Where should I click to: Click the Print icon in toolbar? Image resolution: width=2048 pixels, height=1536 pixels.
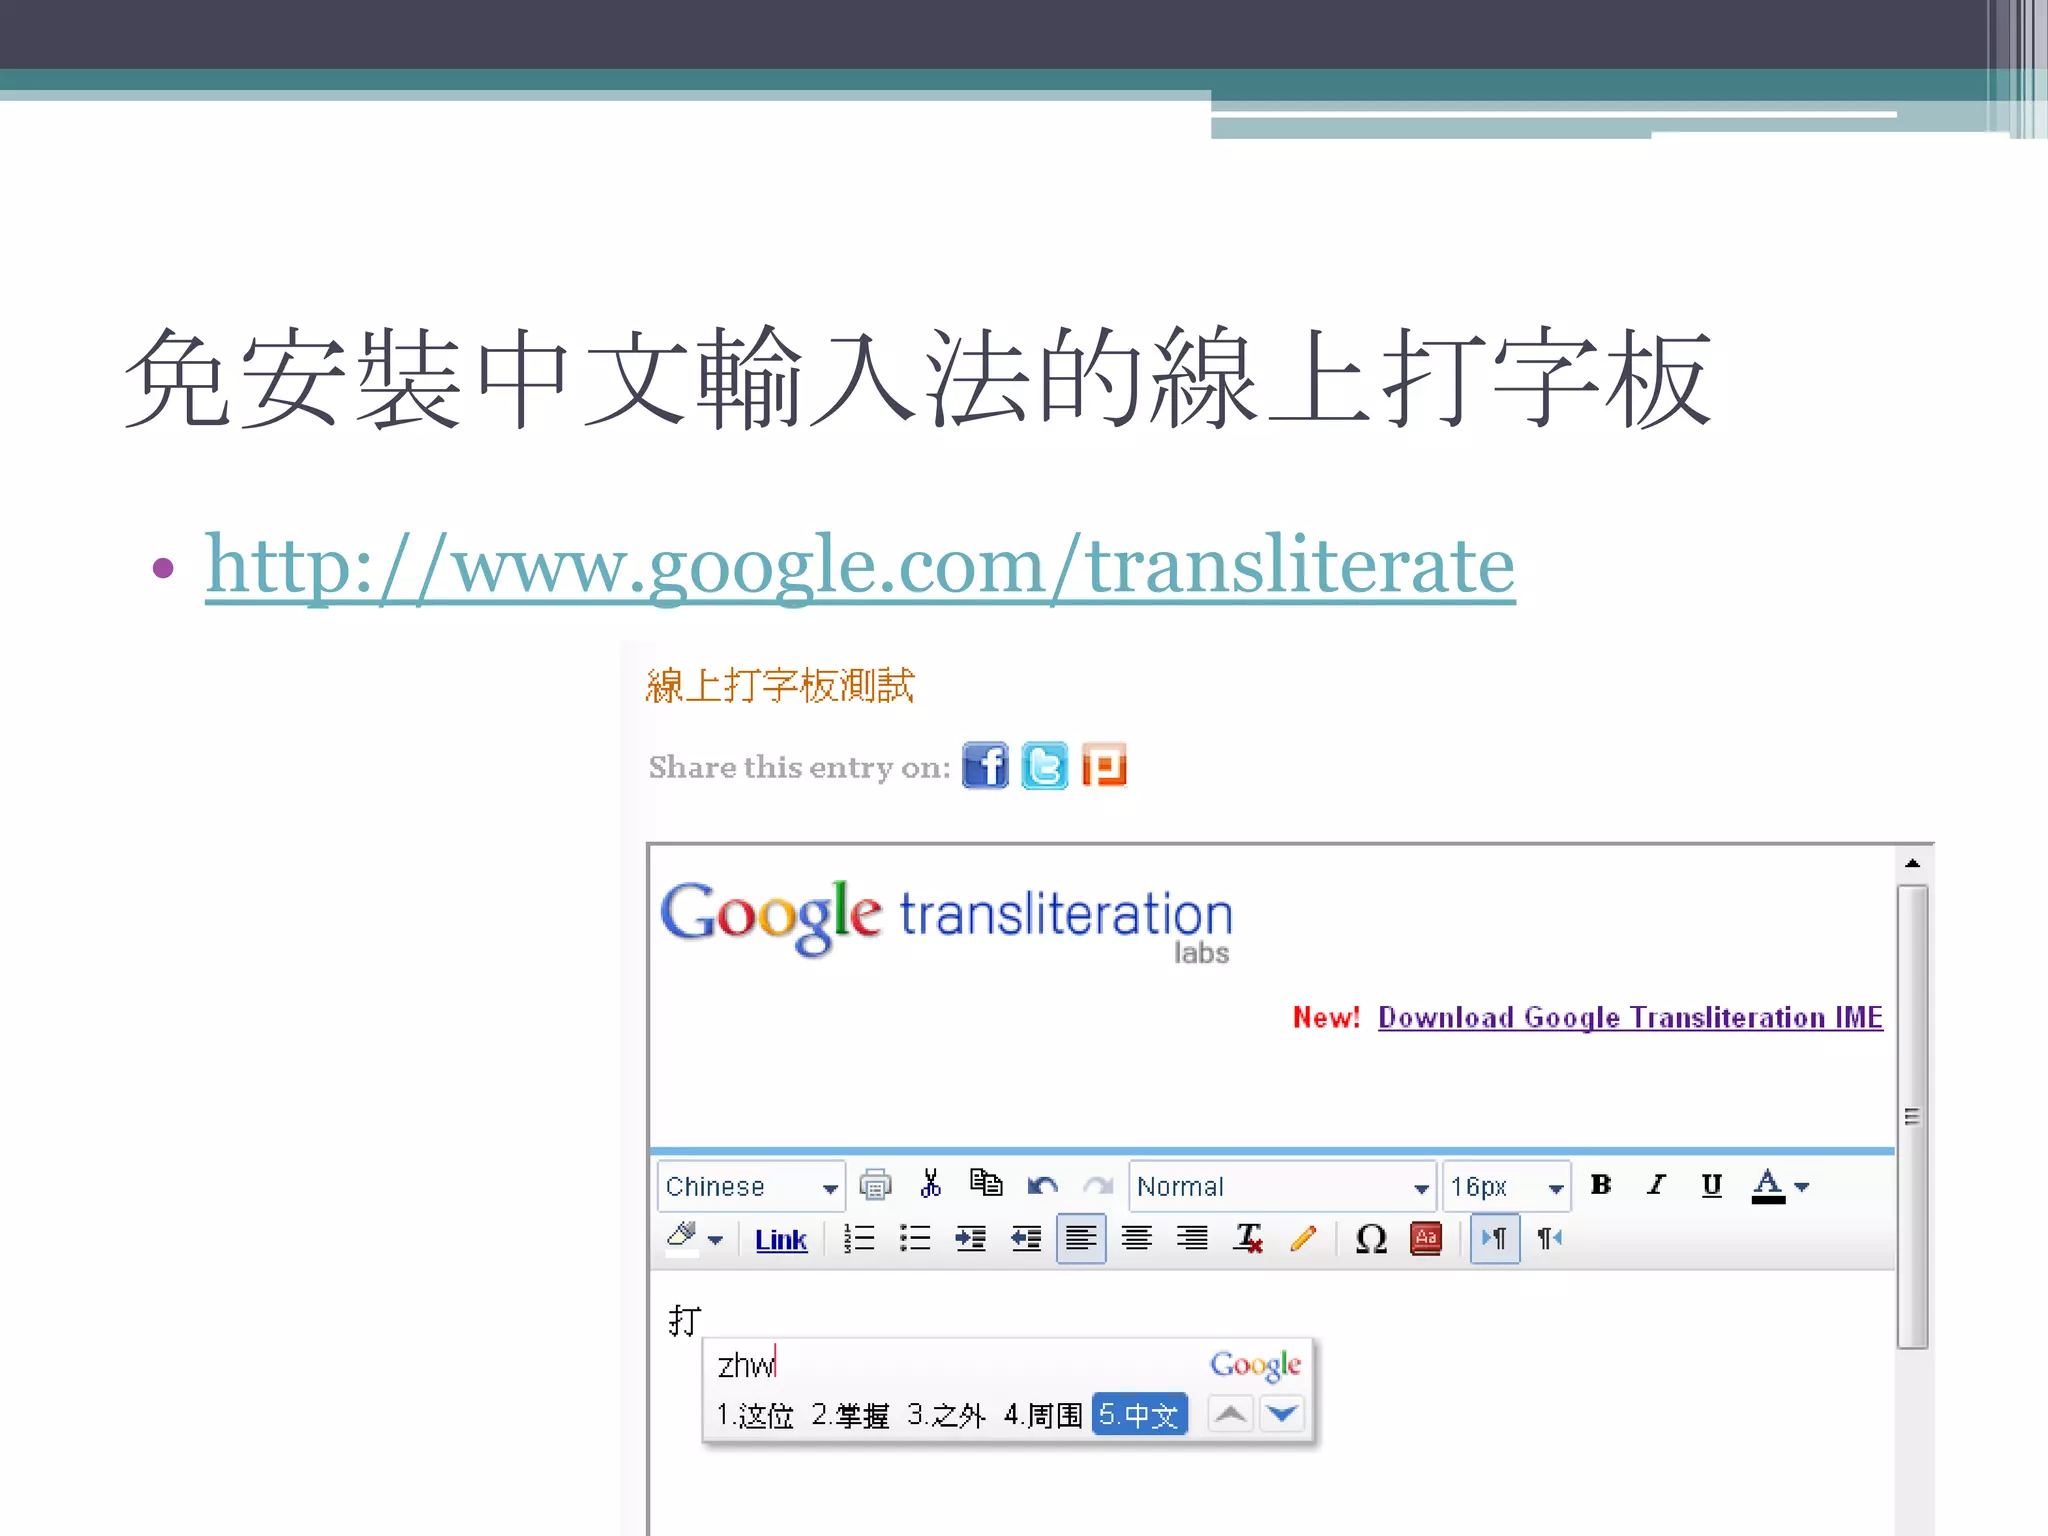(x=875, y=1185)
